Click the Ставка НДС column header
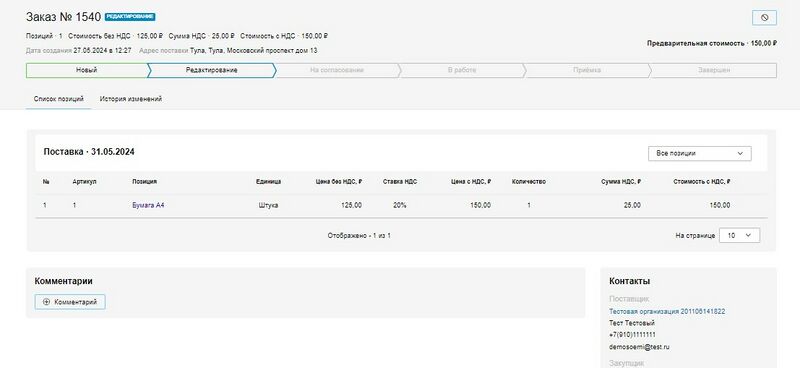Screen dimensions: 800x368 coord(400,182)
